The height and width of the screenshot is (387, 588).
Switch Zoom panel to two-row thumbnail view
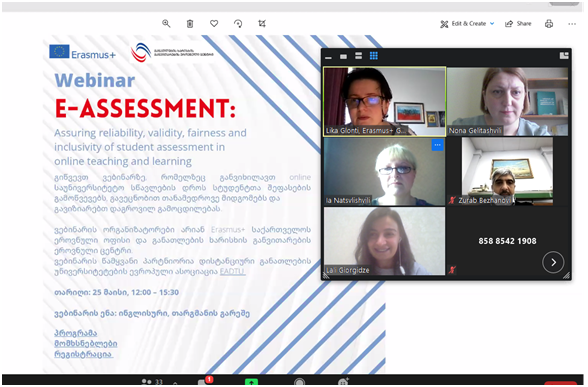pyautogui.click(x=358, y=56)
